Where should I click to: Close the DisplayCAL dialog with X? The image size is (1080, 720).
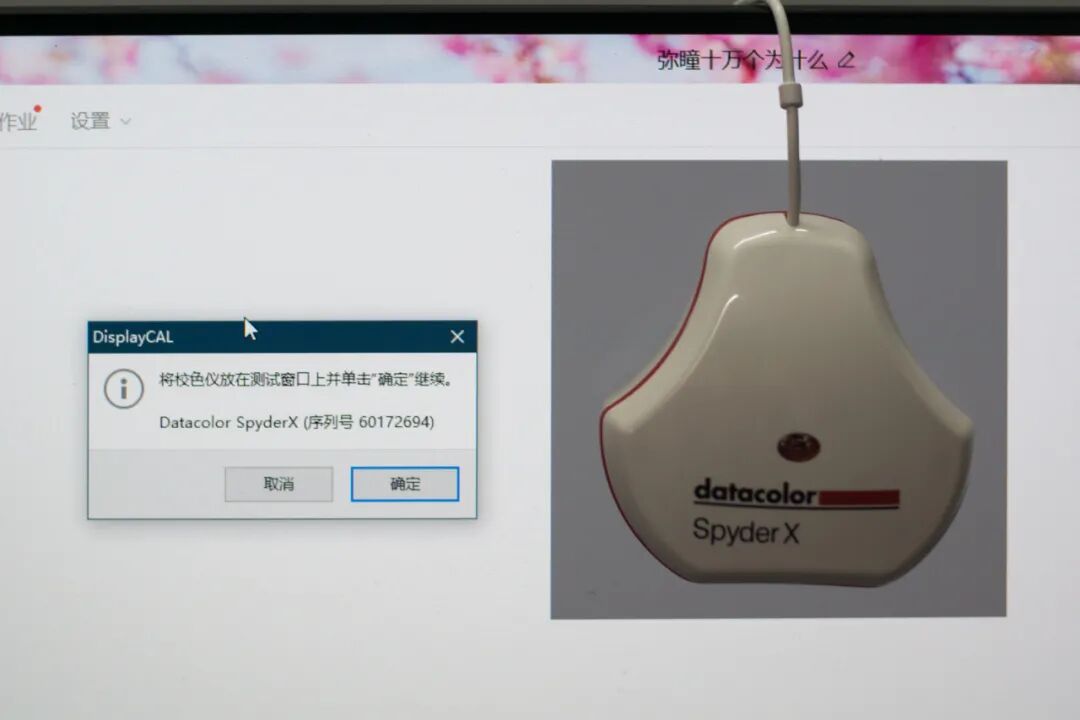click(x=457, y=336)
